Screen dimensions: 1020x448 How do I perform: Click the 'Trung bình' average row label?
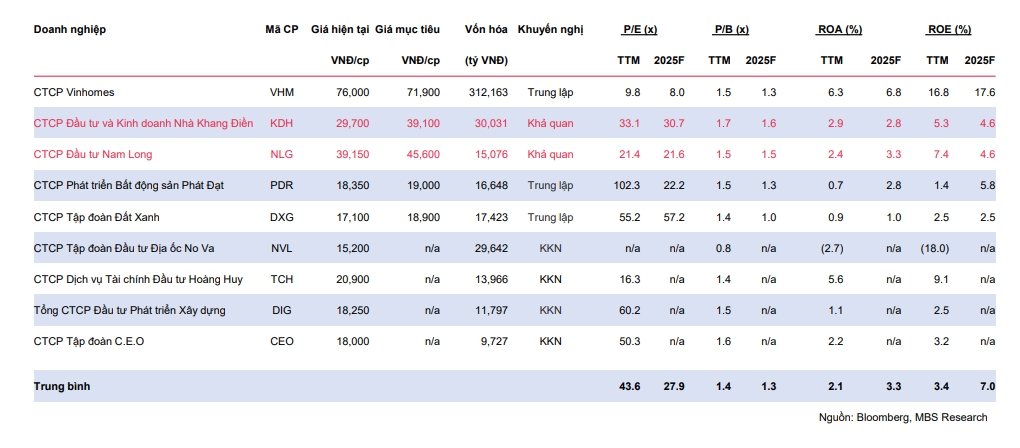click(x=62, y=386)
